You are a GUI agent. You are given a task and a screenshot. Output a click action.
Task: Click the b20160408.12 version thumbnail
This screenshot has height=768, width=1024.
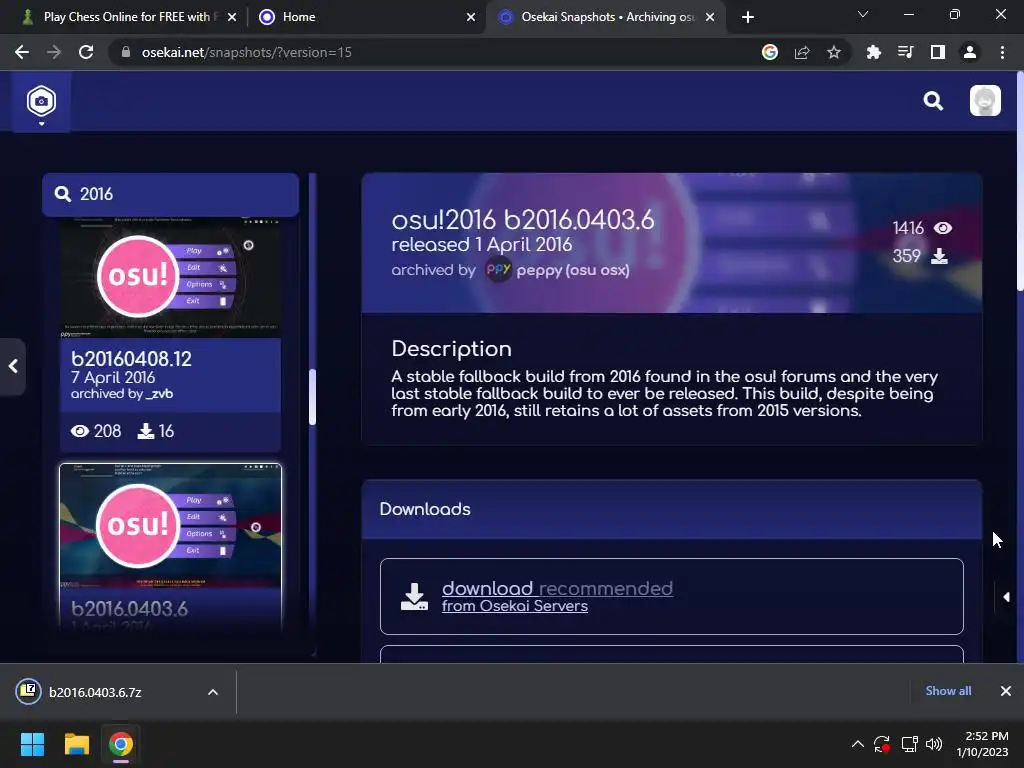coord(170,276)
